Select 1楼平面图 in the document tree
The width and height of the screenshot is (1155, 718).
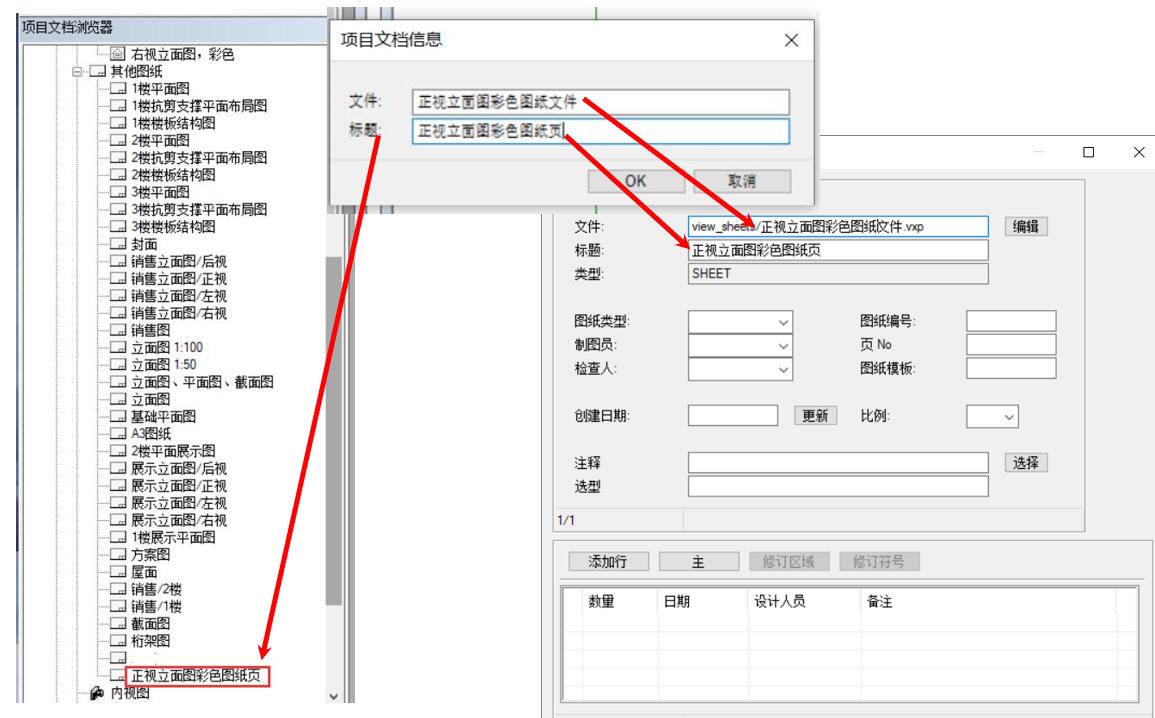click(x=160, y=88)
